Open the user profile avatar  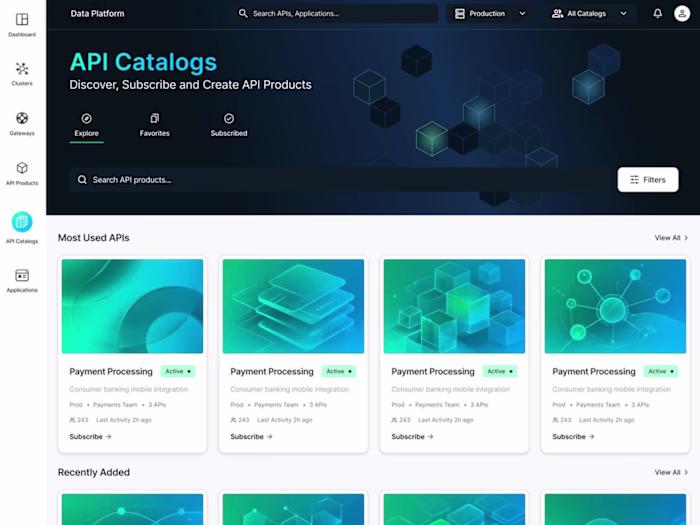tap(682, 13)
